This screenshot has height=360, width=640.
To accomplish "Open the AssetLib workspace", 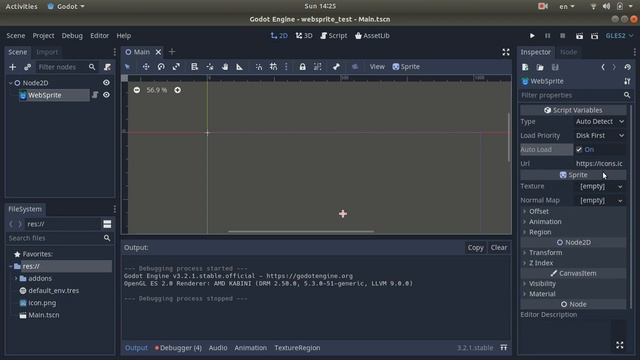I will tap(372, 36).
